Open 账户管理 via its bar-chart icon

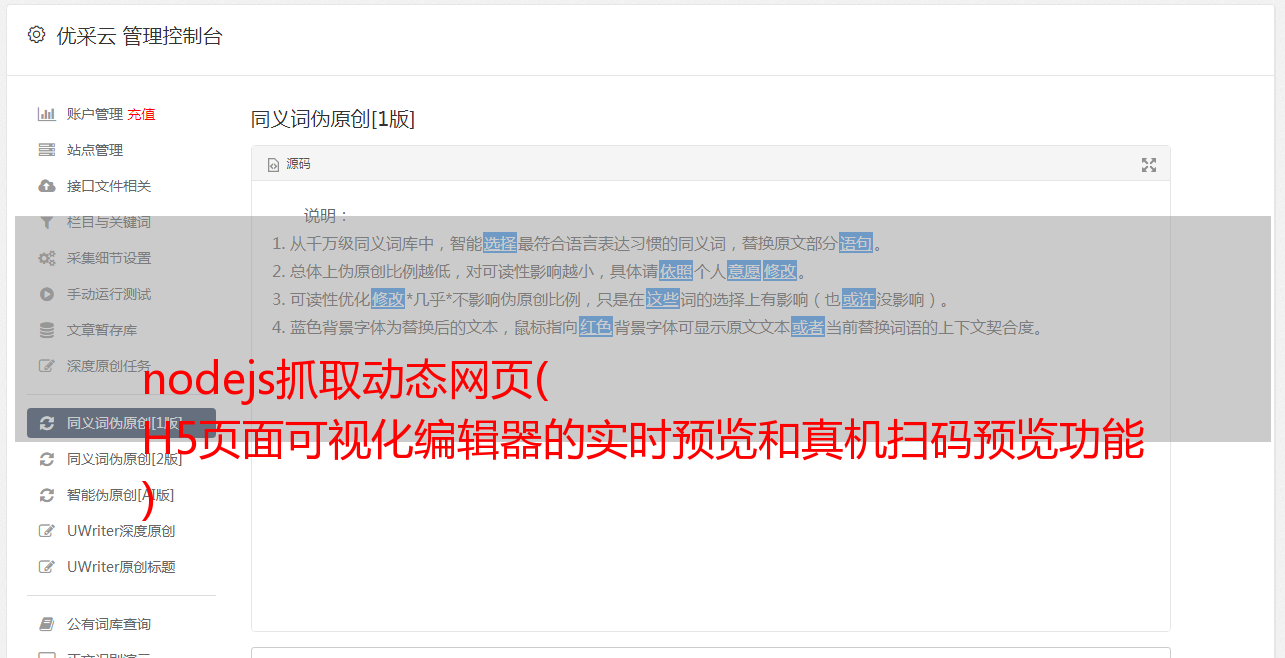pyautogui.click(x=46, y=114)
